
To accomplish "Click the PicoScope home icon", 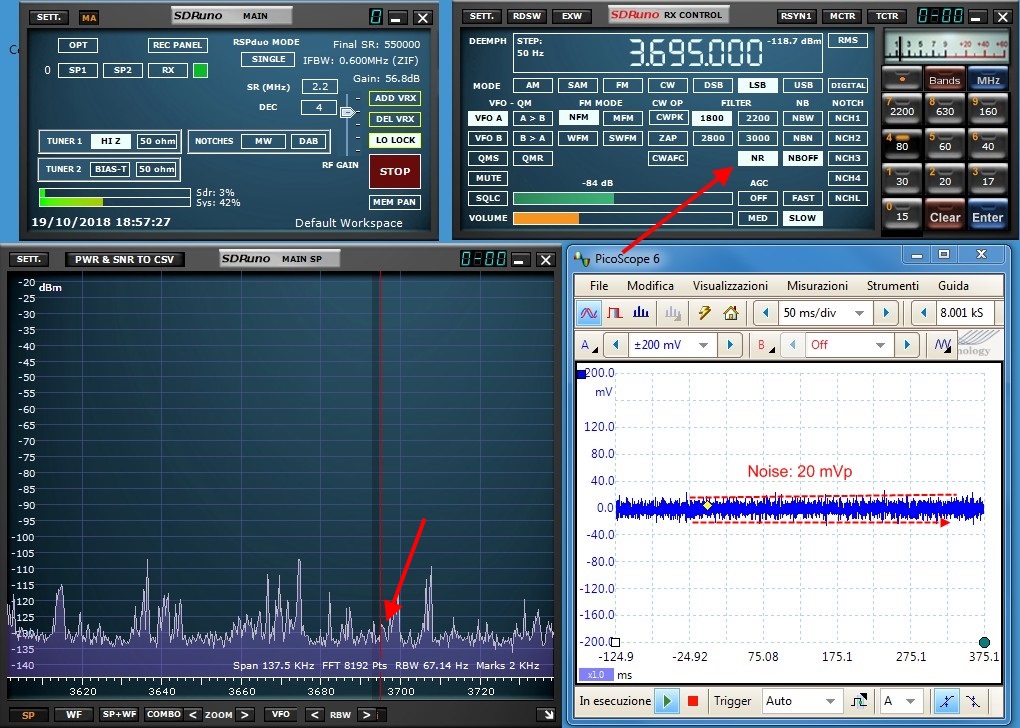I will 731,313.
